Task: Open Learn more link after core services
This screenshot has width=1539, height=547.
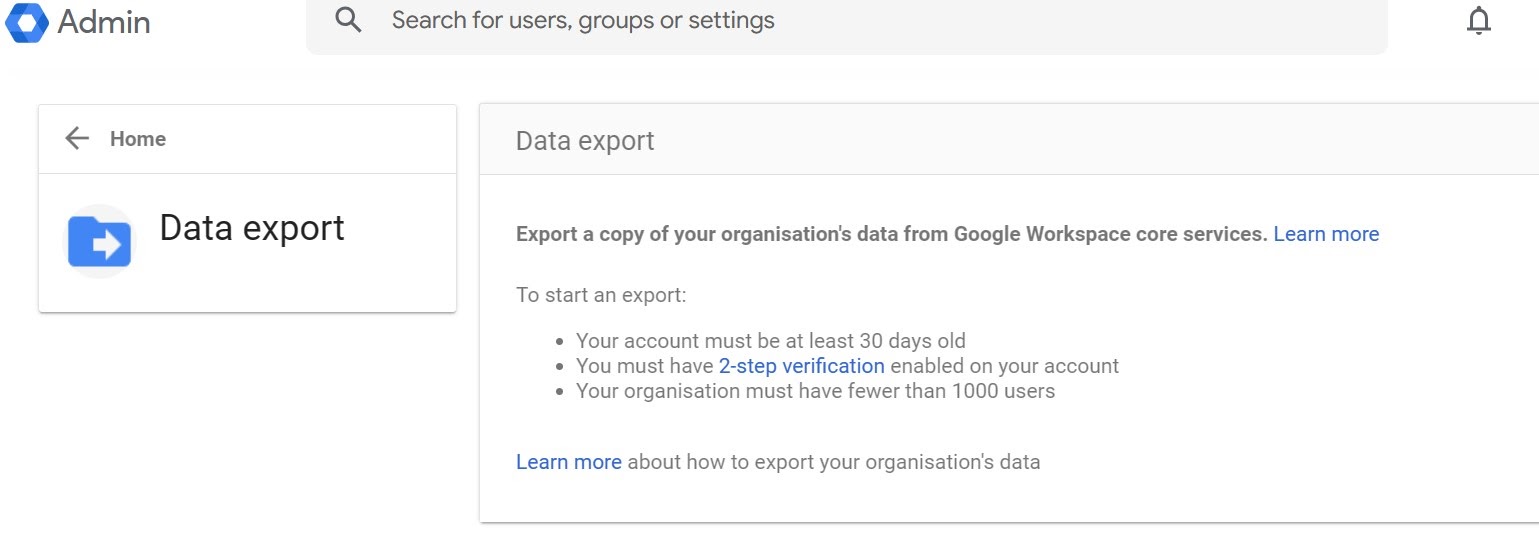Action: pos(1326,234)
